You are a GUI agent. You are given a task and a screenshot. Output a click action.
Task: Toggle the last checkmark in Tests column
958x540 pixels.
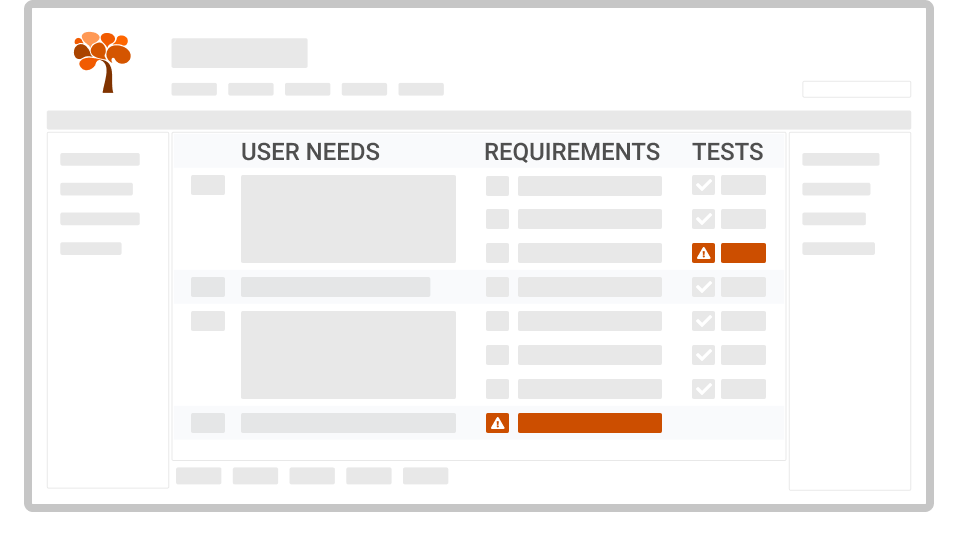coord(703,389)
